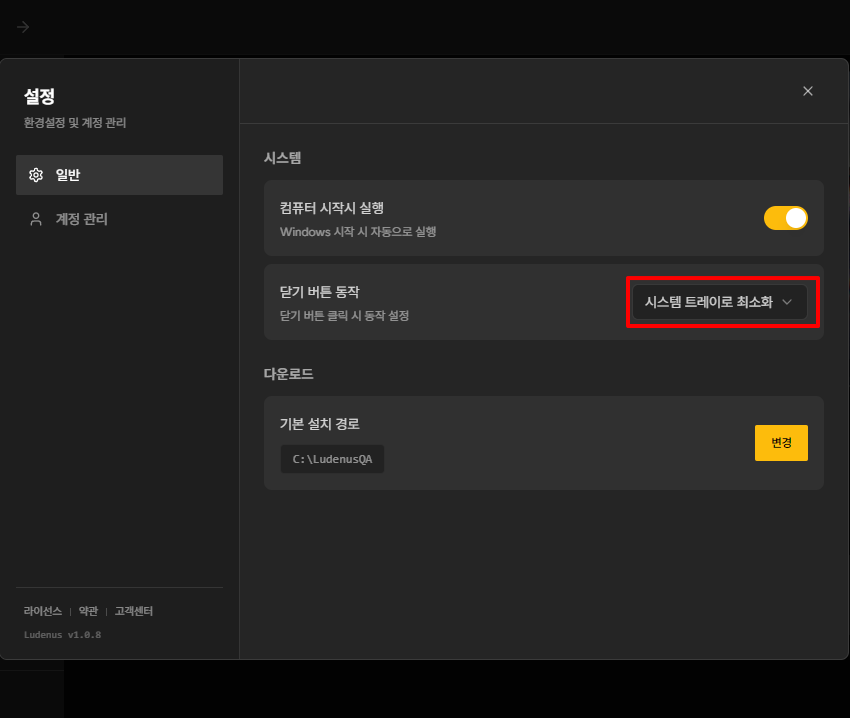
Task: Click the dropdown chevron for 닫기 버튼 동작
Action: [x=787, y=302]
